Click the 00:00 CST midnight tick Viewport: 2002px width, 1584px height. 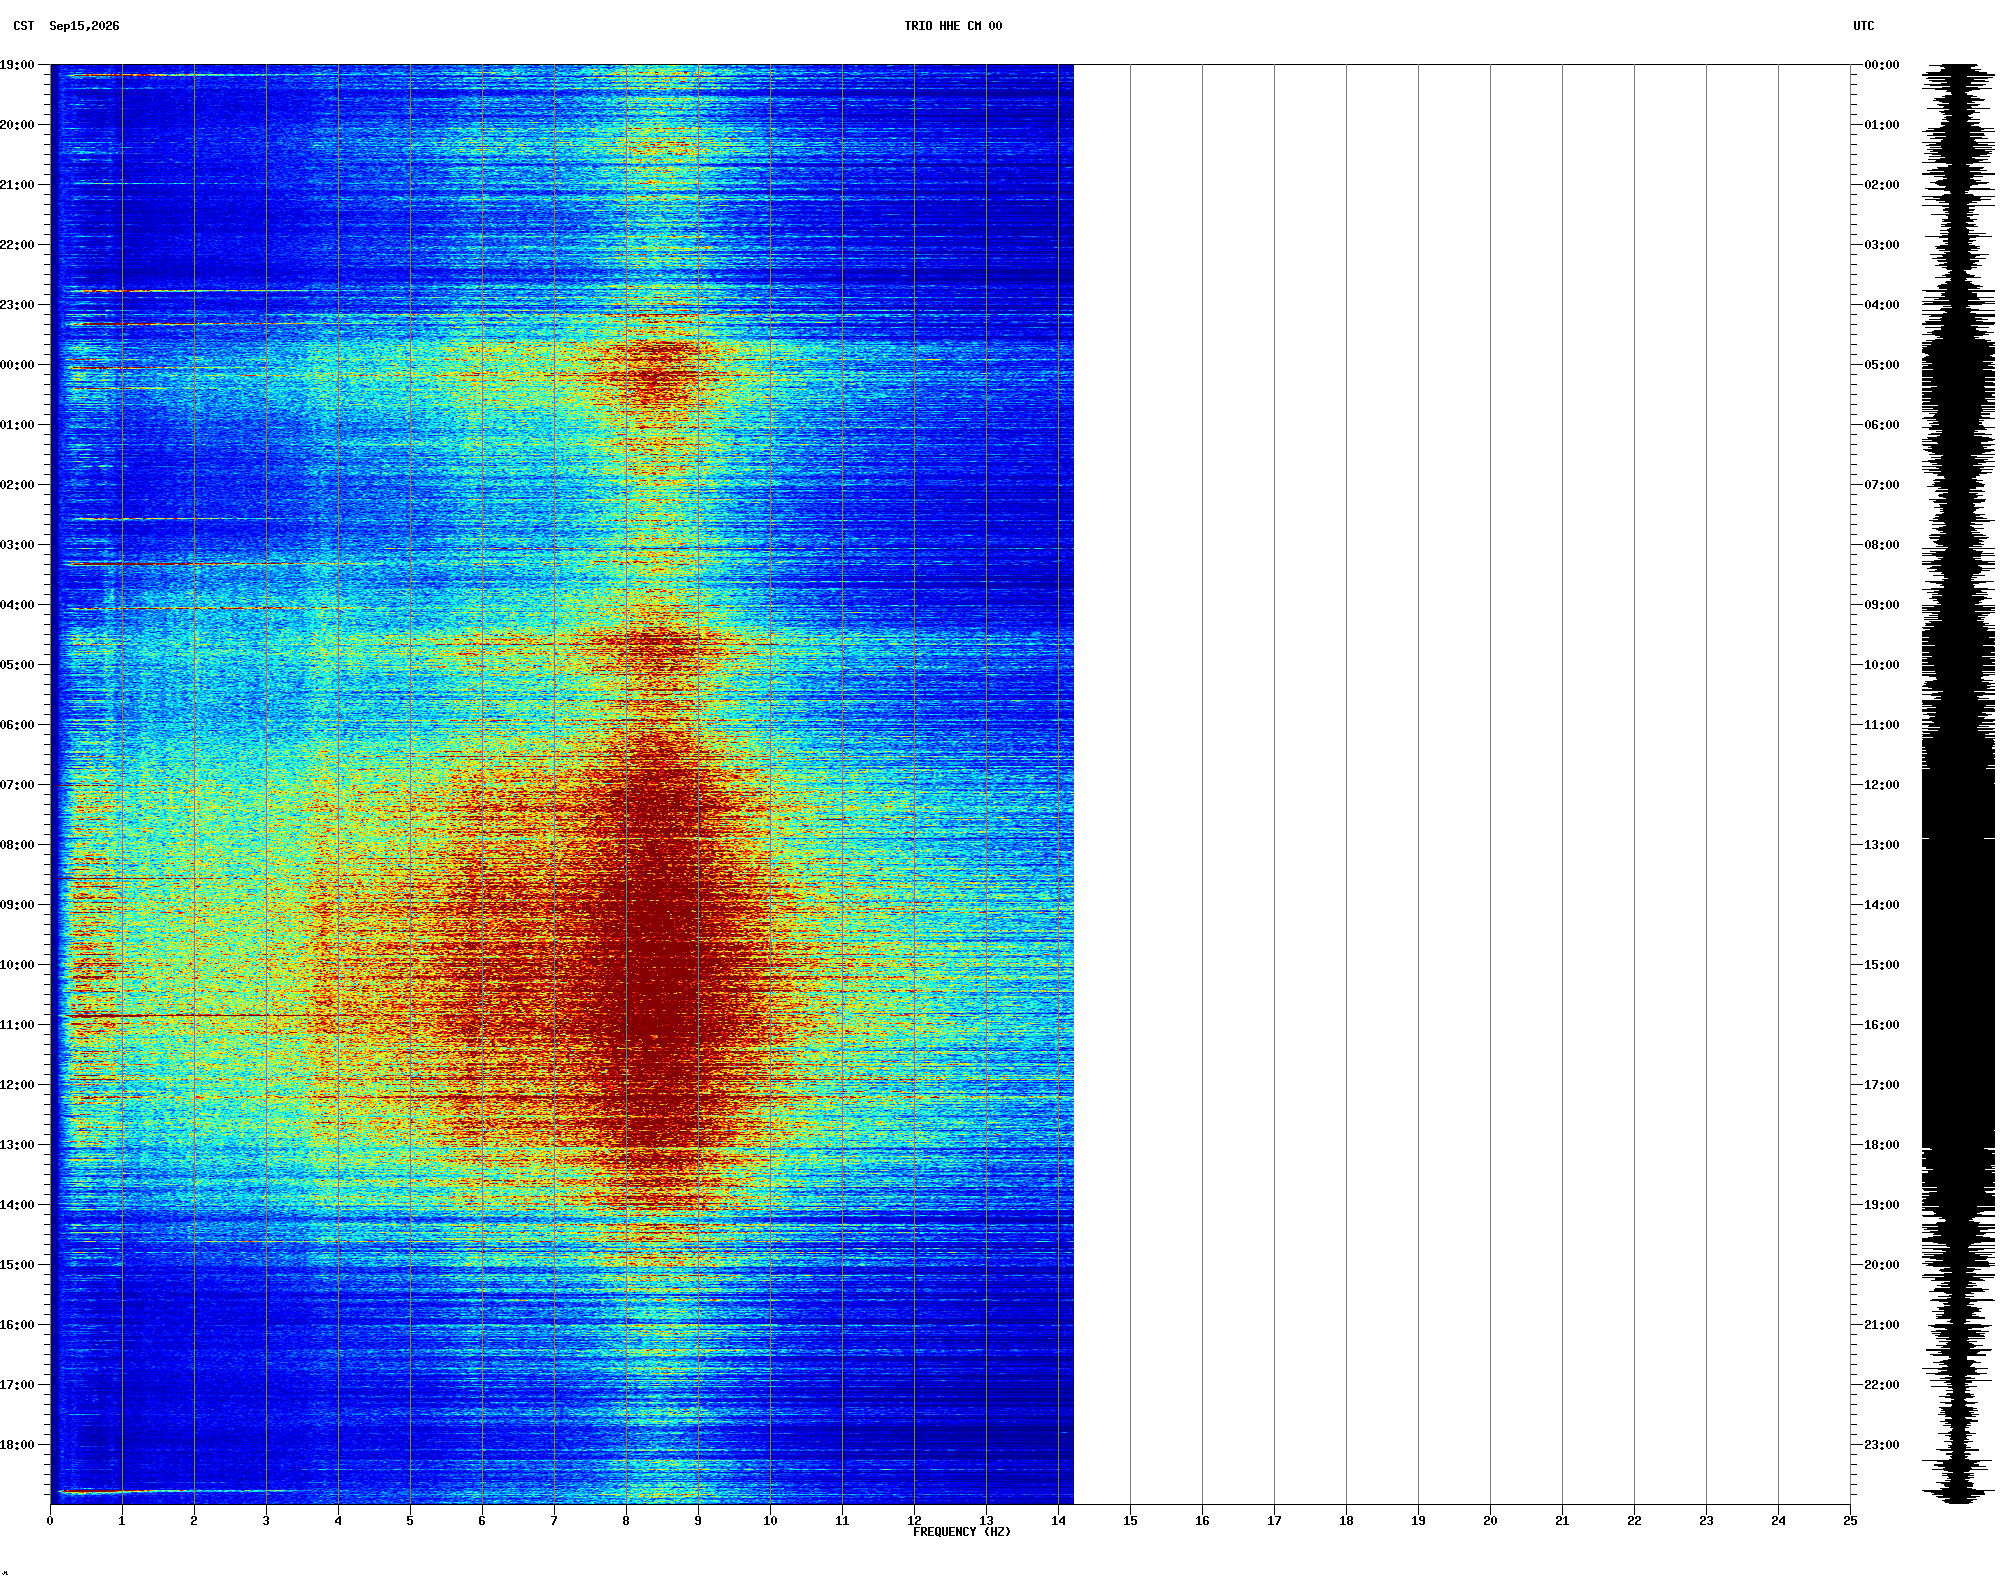coord(17,365)
